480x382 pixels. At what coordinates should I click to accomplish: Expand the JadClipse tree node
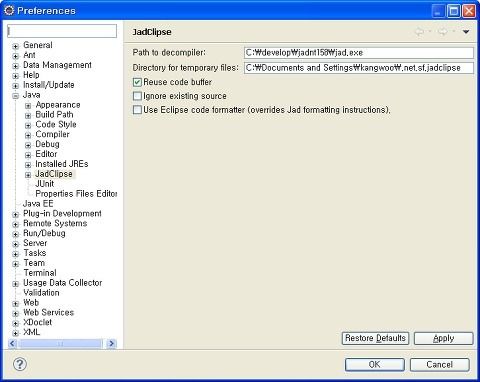28,175
